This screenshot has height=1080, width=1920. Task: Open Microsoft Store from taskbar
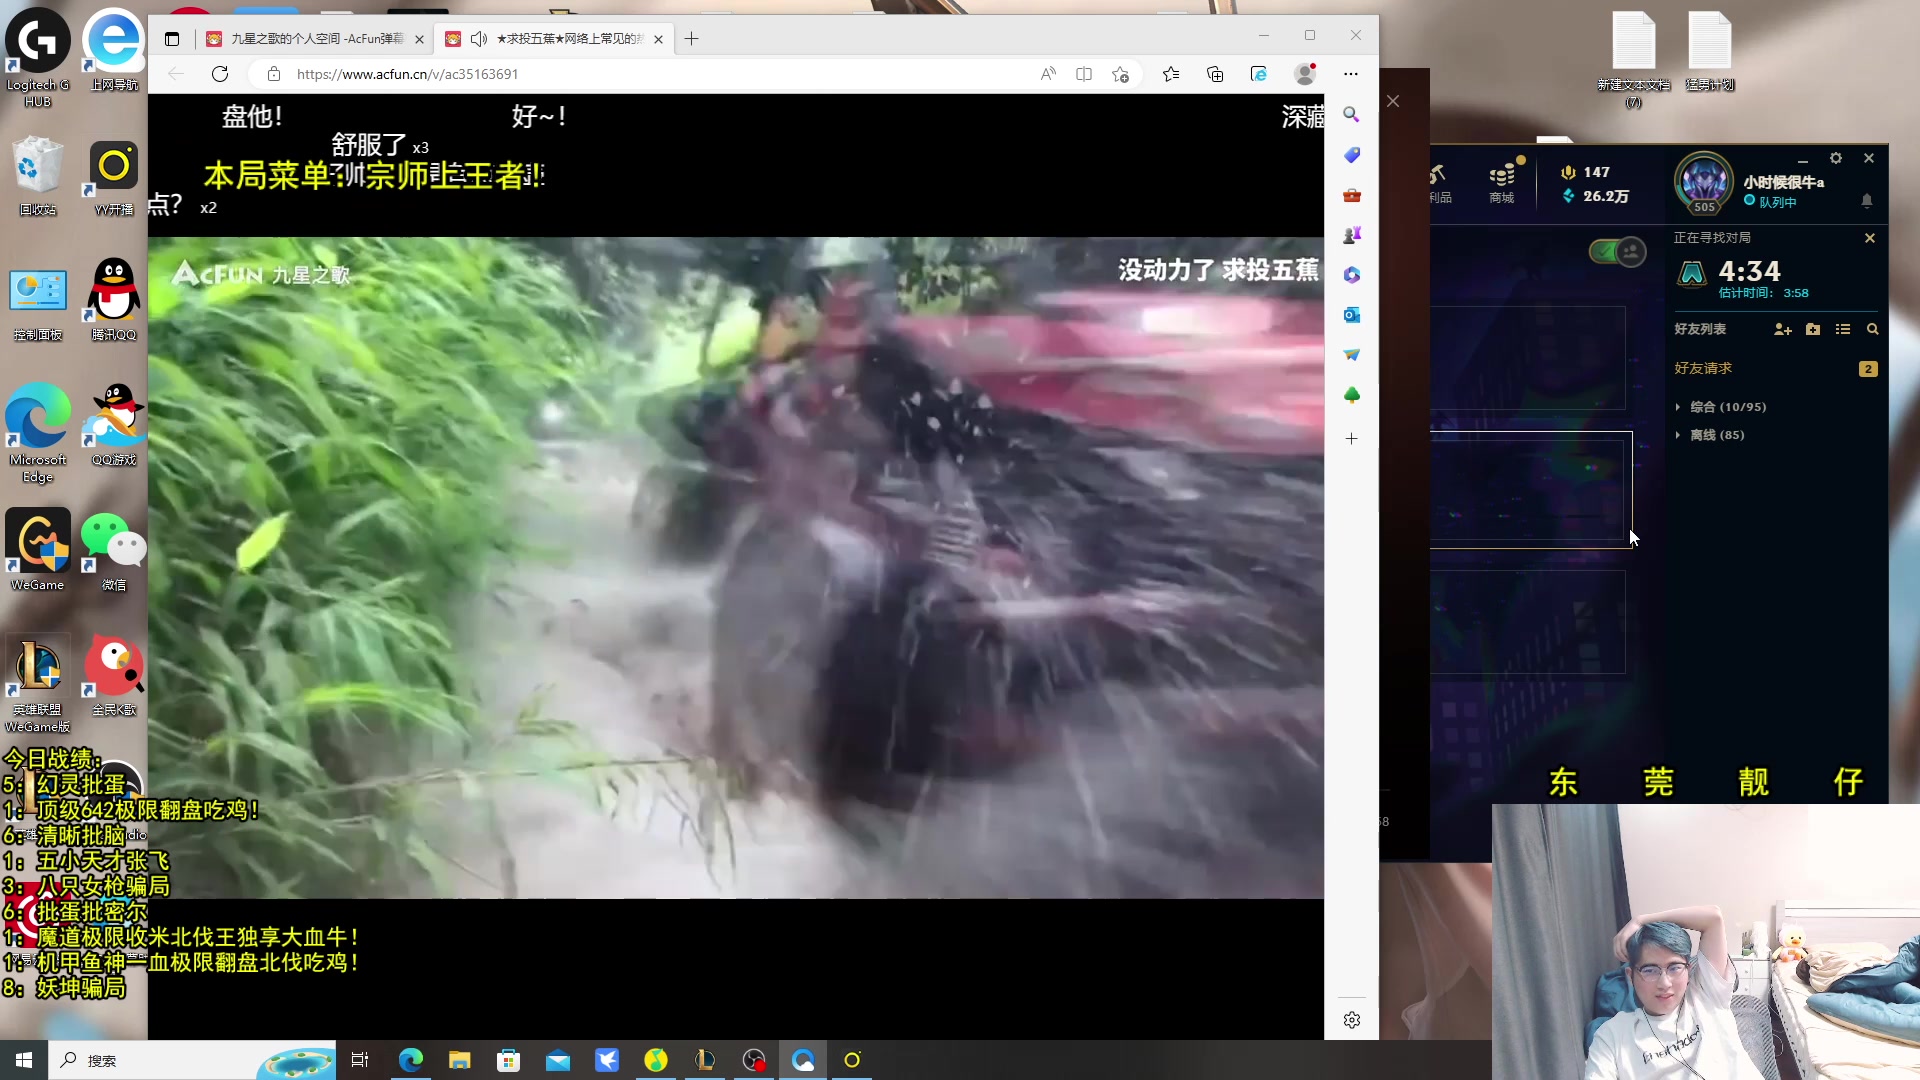[508, 1060]
